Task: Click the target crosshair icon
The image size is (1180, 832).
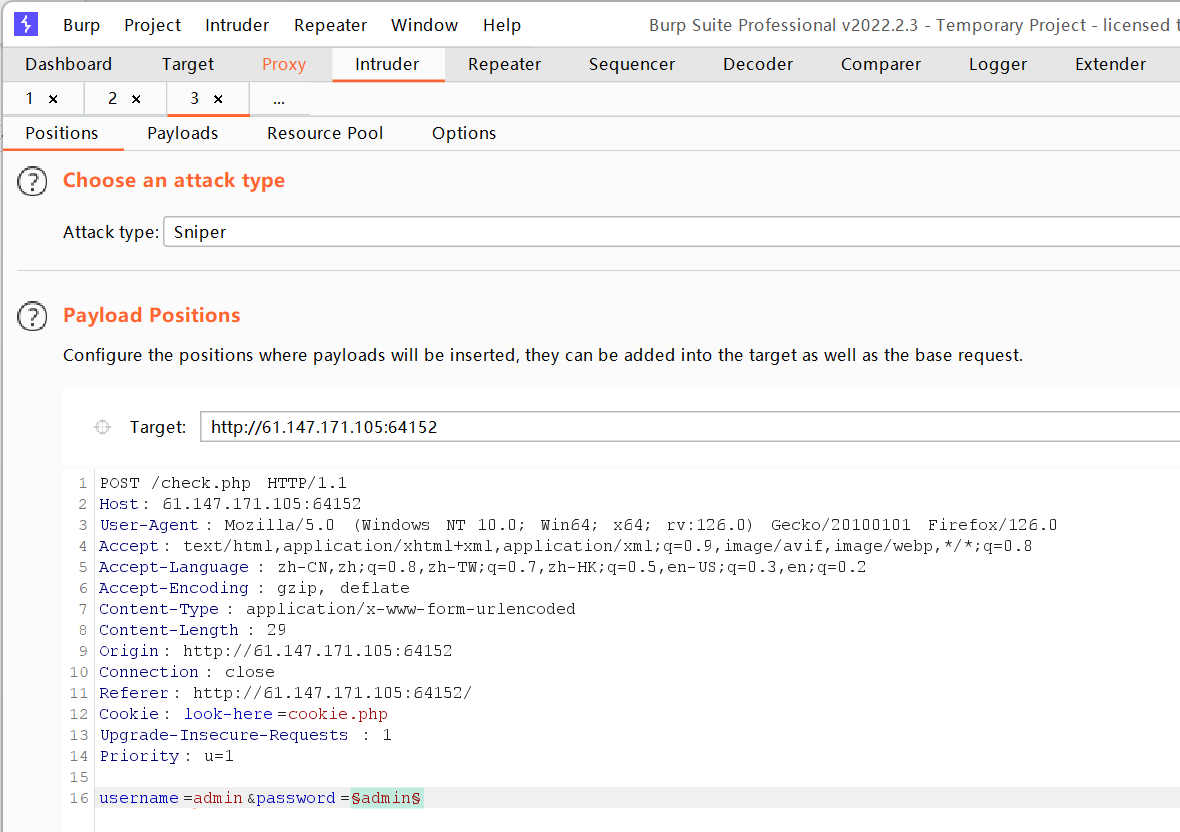Action: coord(102,427)
